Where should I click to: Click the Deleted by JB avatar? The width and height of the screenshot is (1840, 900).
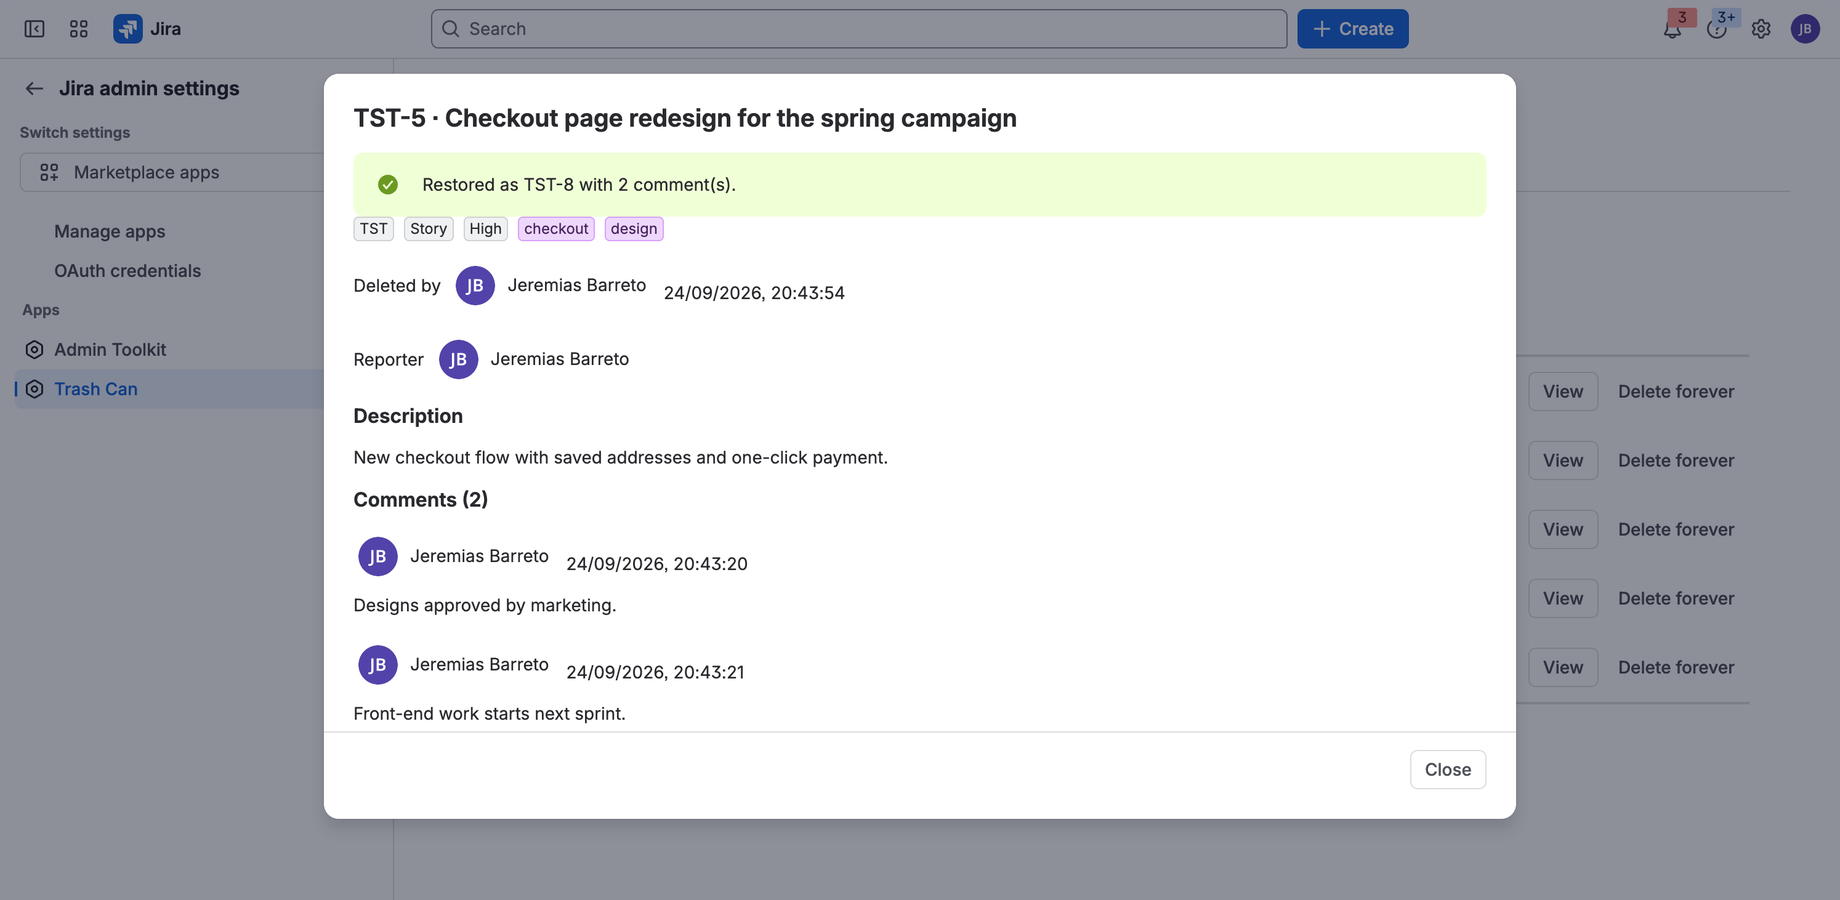click(475, 286)
